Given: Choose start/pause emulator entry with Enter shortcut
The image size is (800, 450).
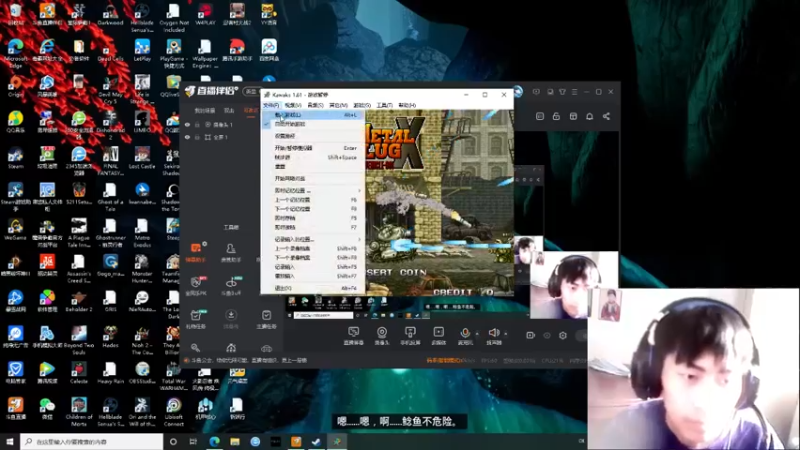Looking at the screenshot, I should point(313,148).
